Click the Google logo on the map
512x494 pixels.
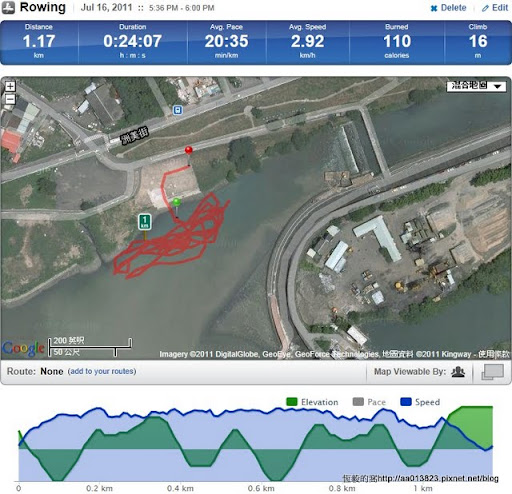tap(23, 349)
